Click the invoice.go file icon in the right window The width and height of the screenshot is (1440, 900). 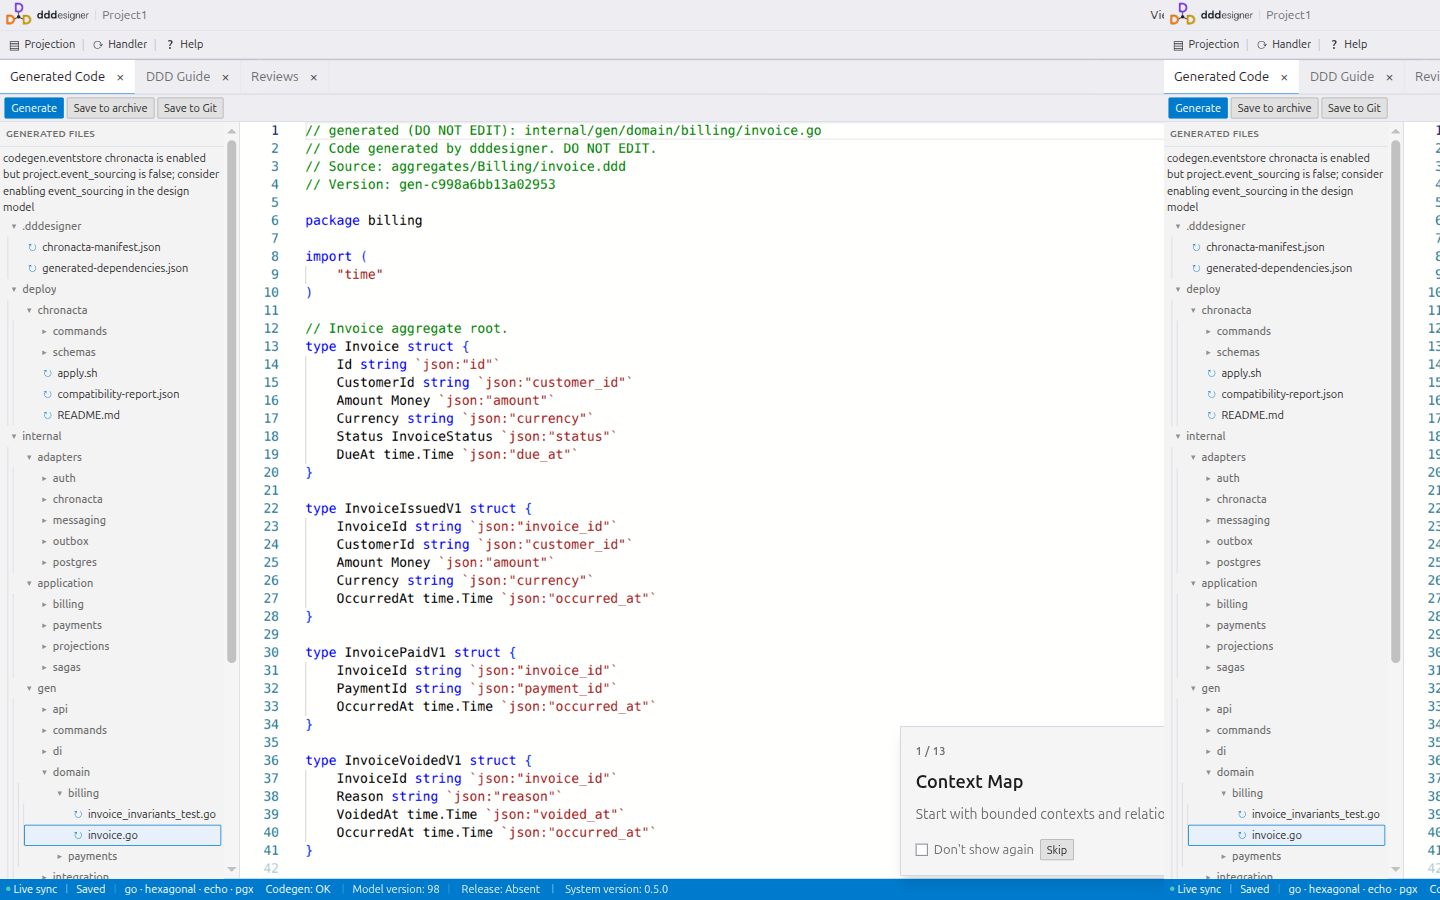(1242, 835)
